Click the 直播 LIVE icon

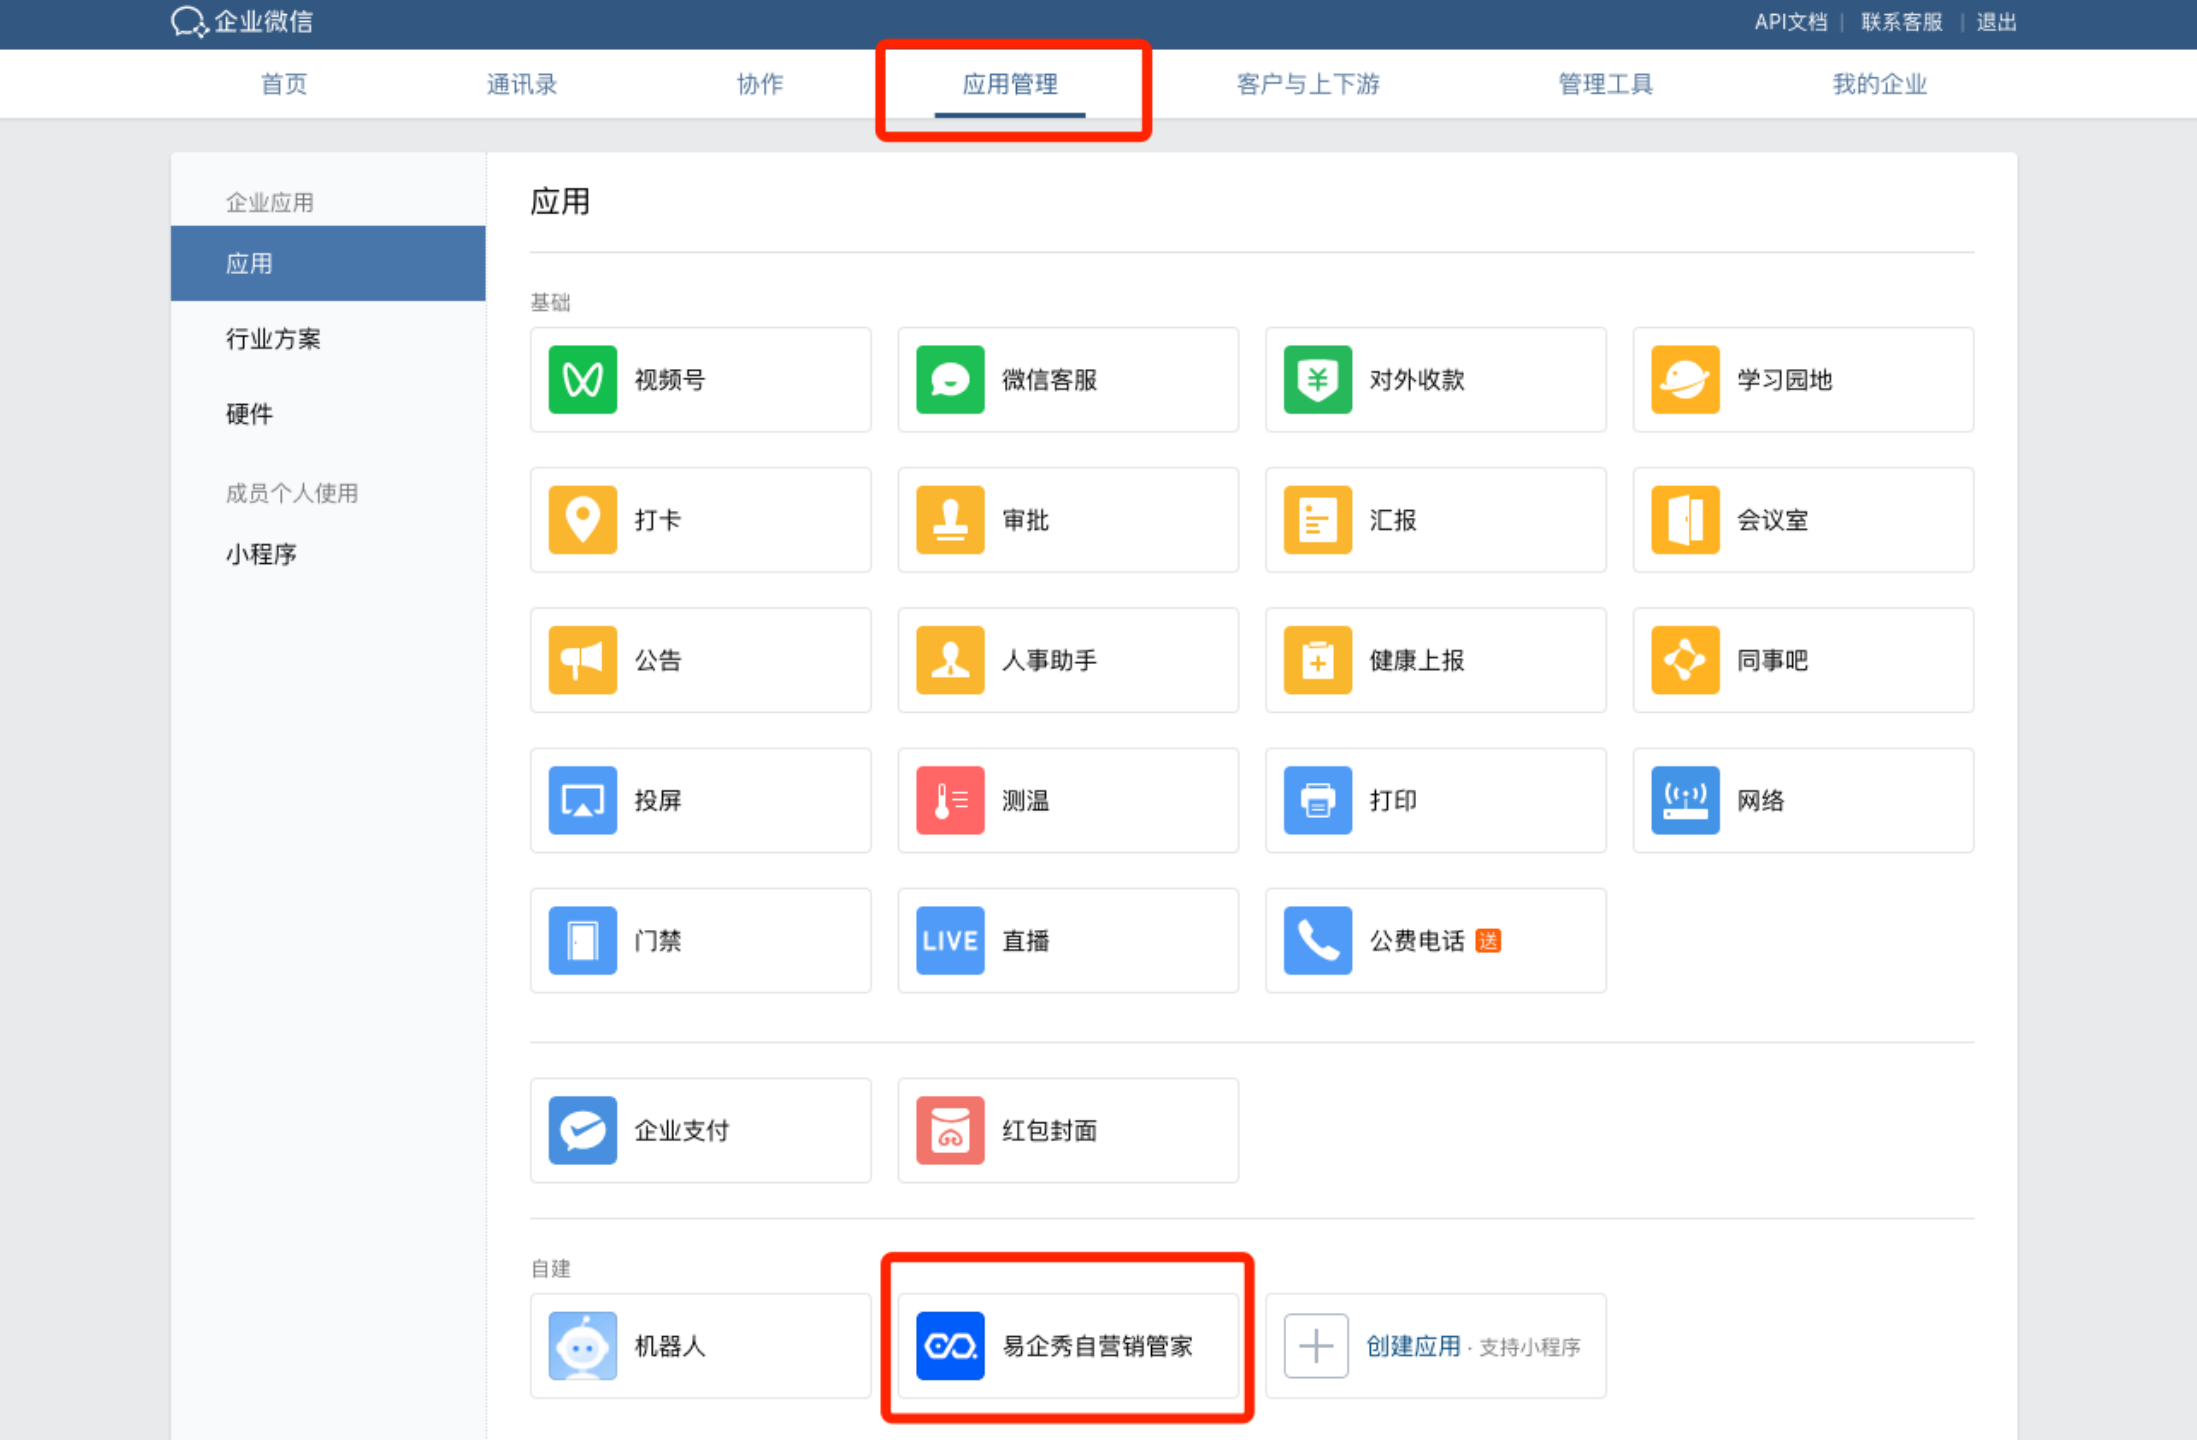click(950, 940)
